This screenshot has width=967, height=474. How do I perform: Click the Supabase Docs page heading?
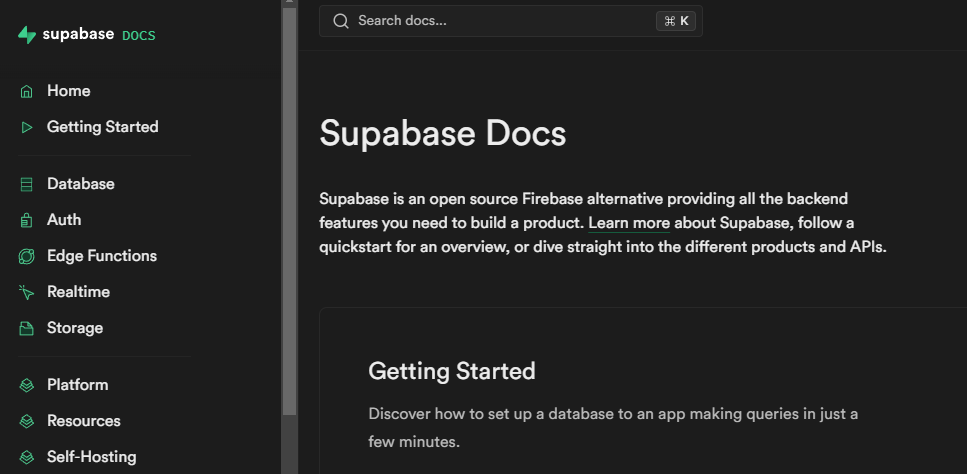[x=443, y=134]
